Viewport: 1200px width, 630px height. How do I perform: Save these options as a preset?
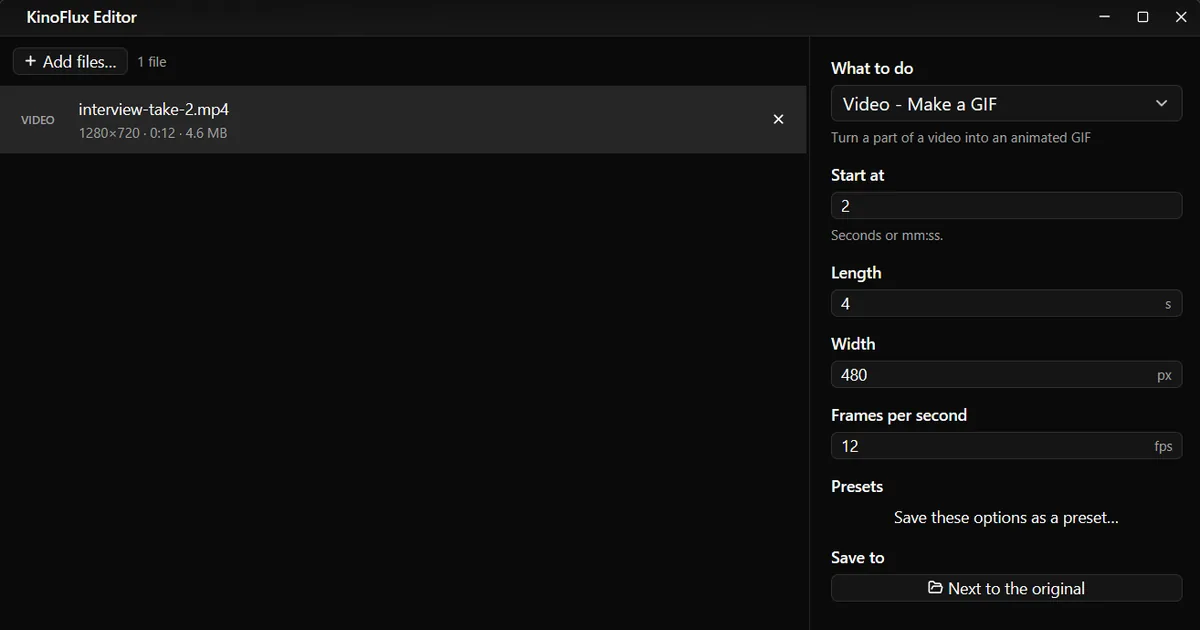pos(1006,518)
